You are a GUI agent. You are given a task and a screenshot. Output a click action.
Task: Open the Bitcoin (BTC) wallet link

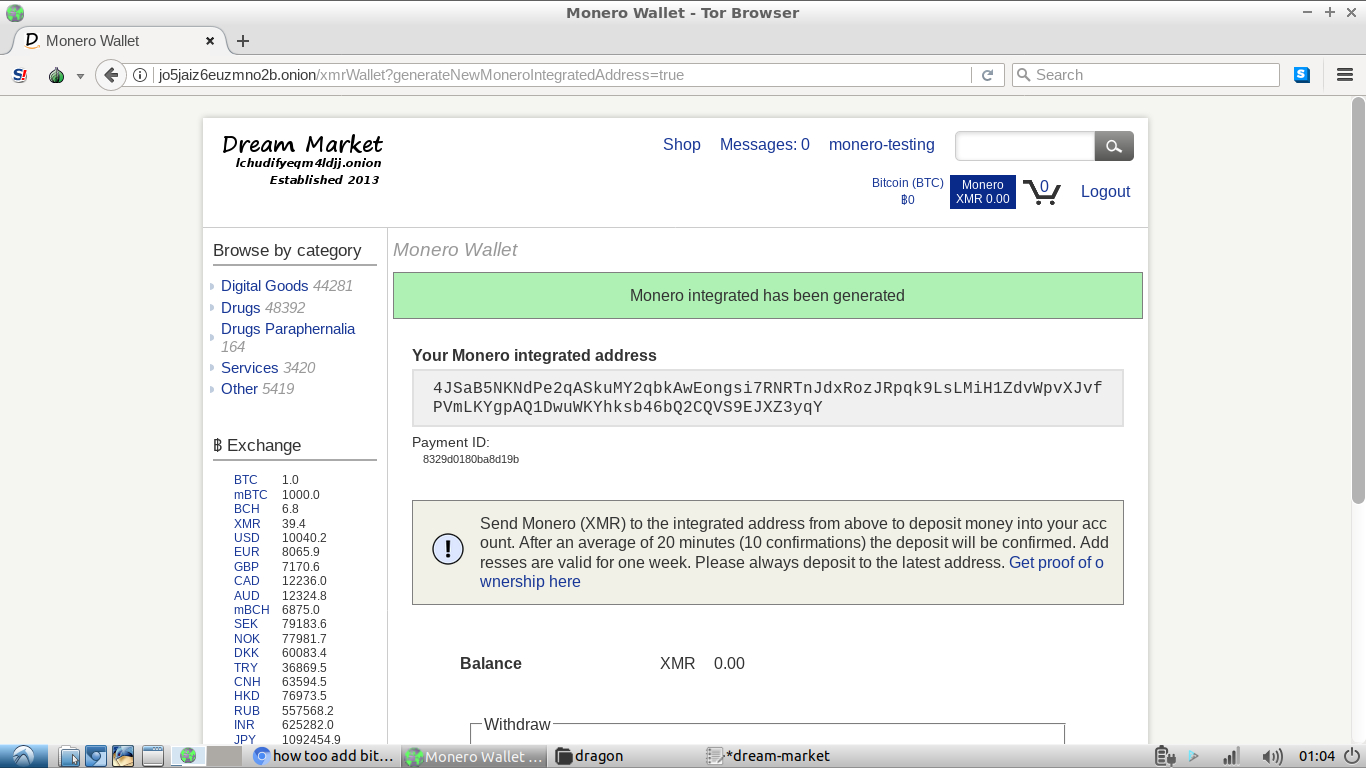pyautogui.click(x=908, y=191)
